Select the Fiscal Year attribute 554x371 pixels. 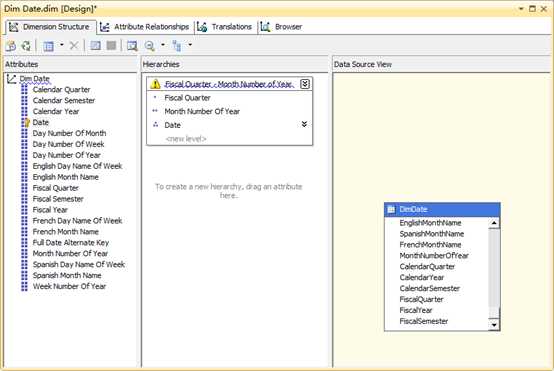(50, 210)
